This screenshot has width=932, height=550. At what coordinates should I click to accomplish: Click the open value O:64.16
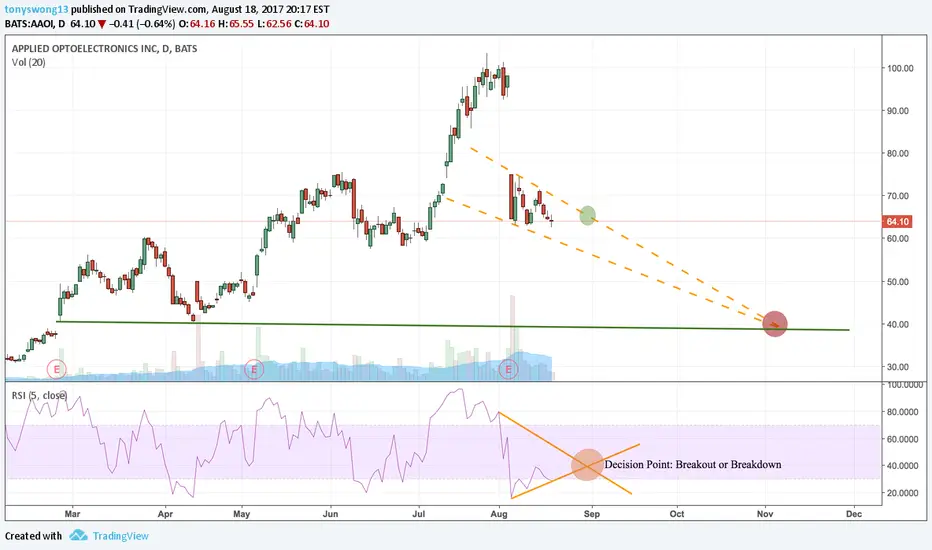tap(197, 24)
